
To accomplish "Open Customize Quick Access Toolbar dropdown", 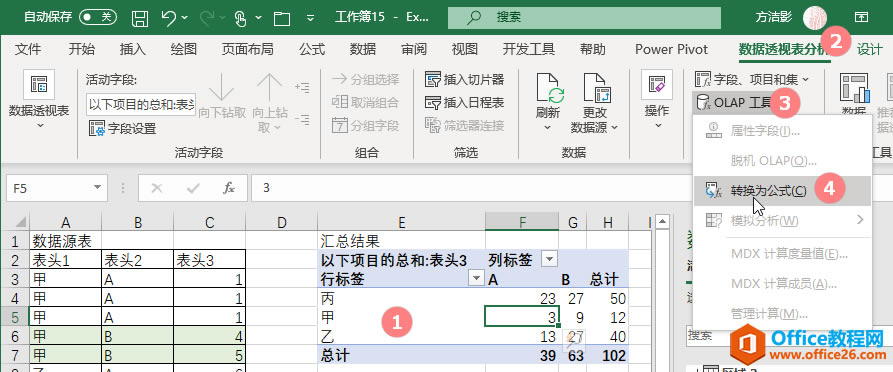I will click(310, 18).
